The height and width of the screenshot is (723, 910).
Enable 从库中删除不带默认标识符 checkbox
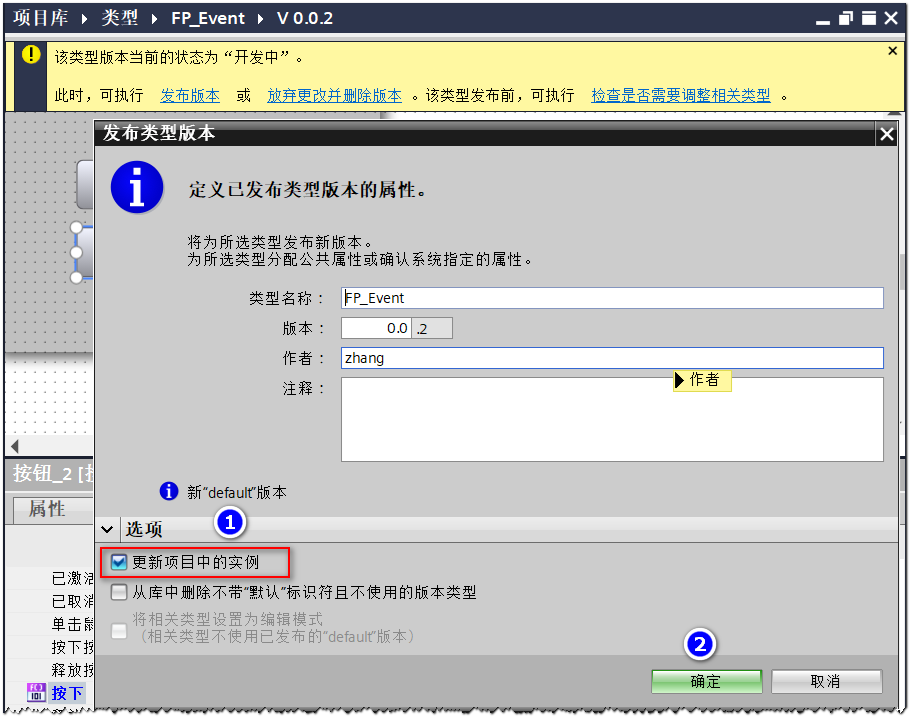119,592
